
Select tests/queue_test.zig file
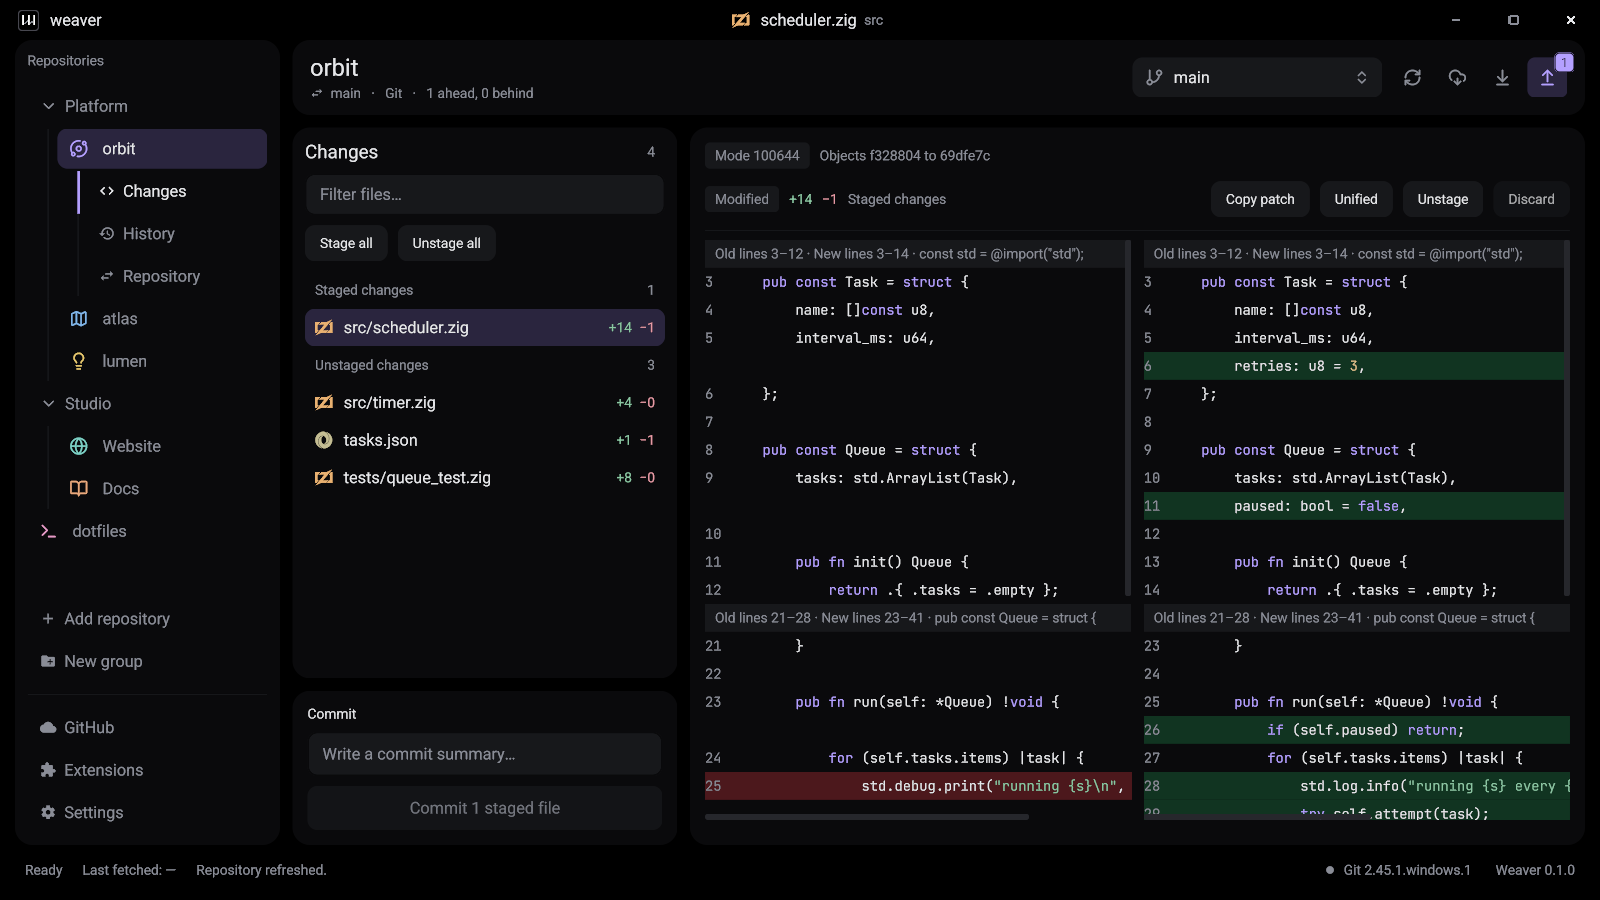point(485,478)
